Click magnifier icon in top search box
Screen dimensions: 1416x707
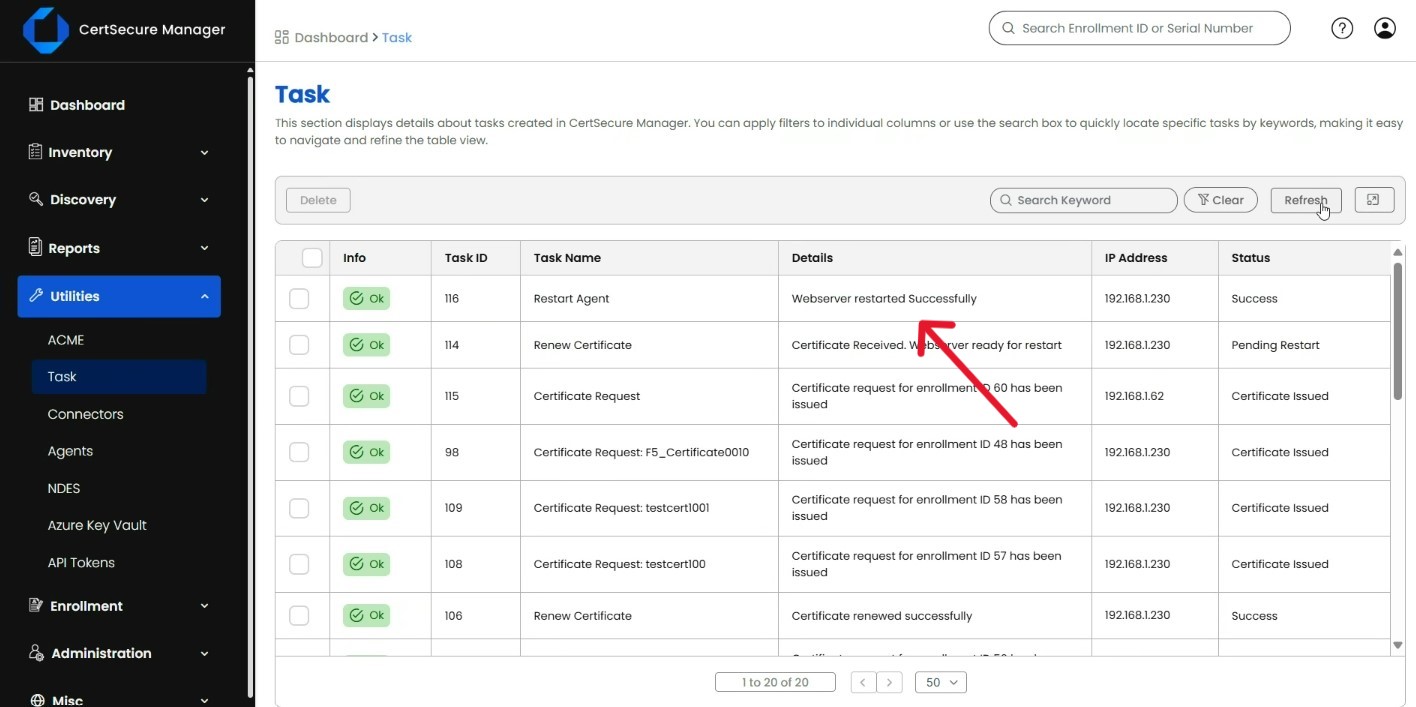pos(1008,28)
